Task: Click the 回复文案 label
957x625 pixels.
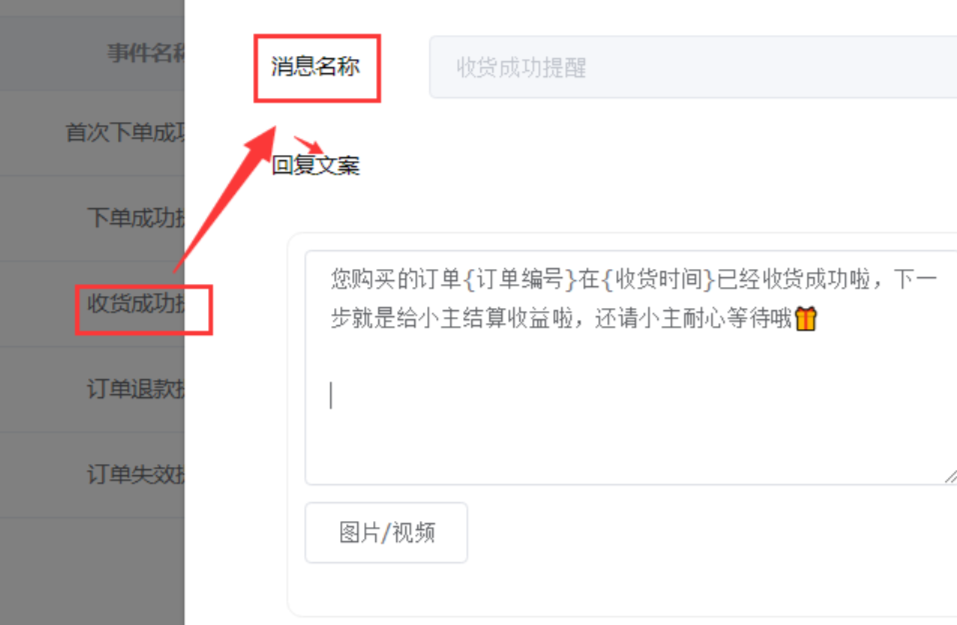Action: pyautogui.click(x=316, y=165)
